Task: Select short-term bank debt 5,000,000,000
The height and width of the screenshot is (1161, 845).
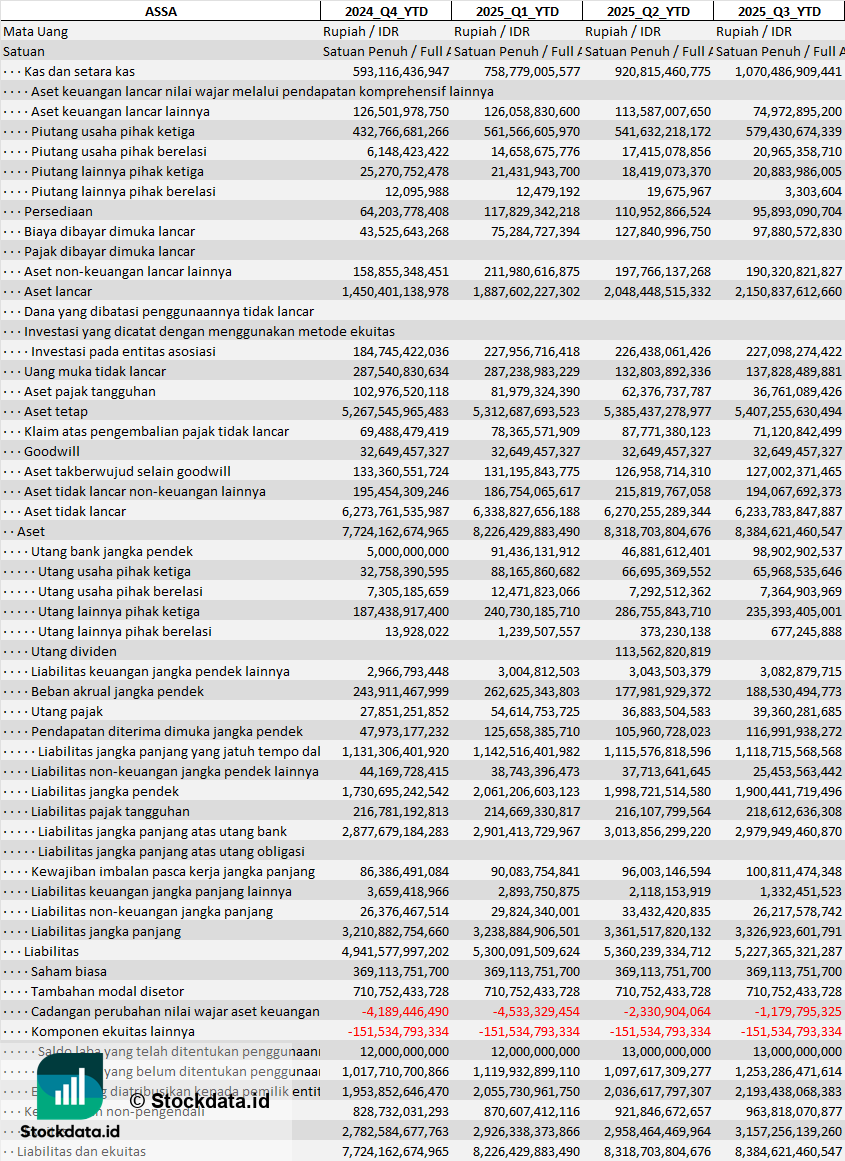Action: point(407,552)
